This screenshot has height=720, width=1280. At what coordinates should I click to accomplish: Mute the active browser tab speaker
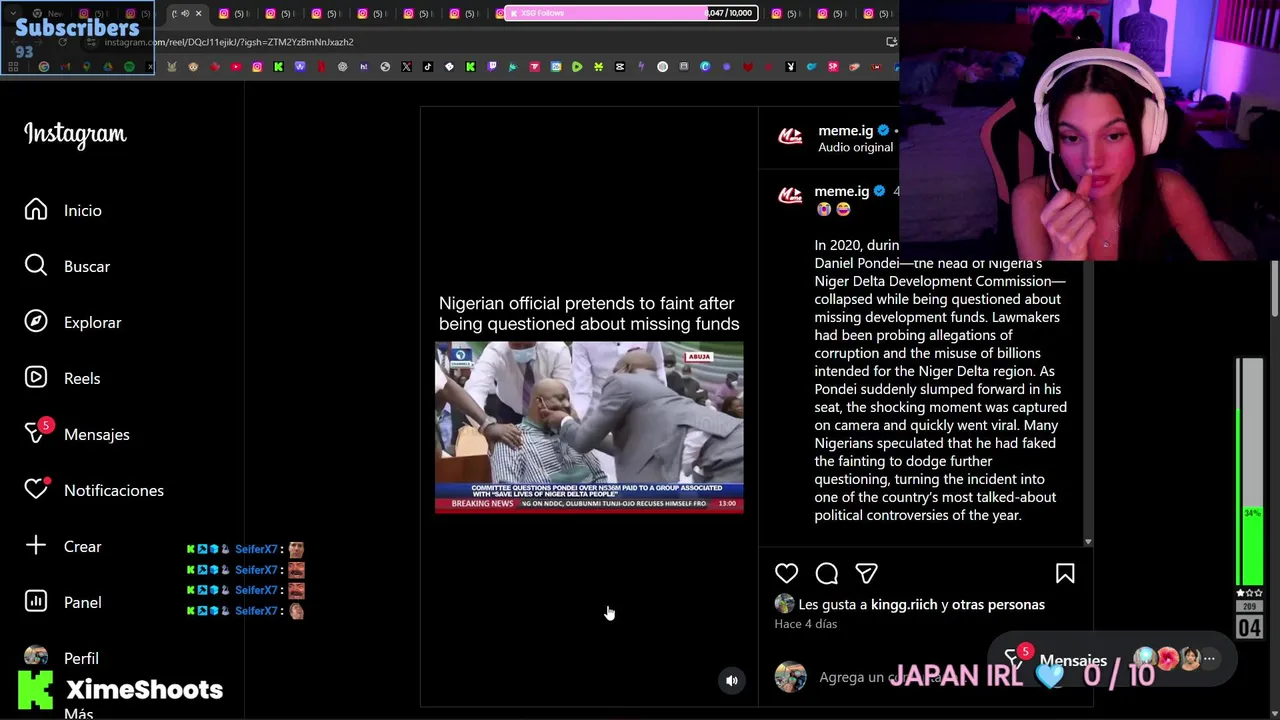tap(185, 13)
